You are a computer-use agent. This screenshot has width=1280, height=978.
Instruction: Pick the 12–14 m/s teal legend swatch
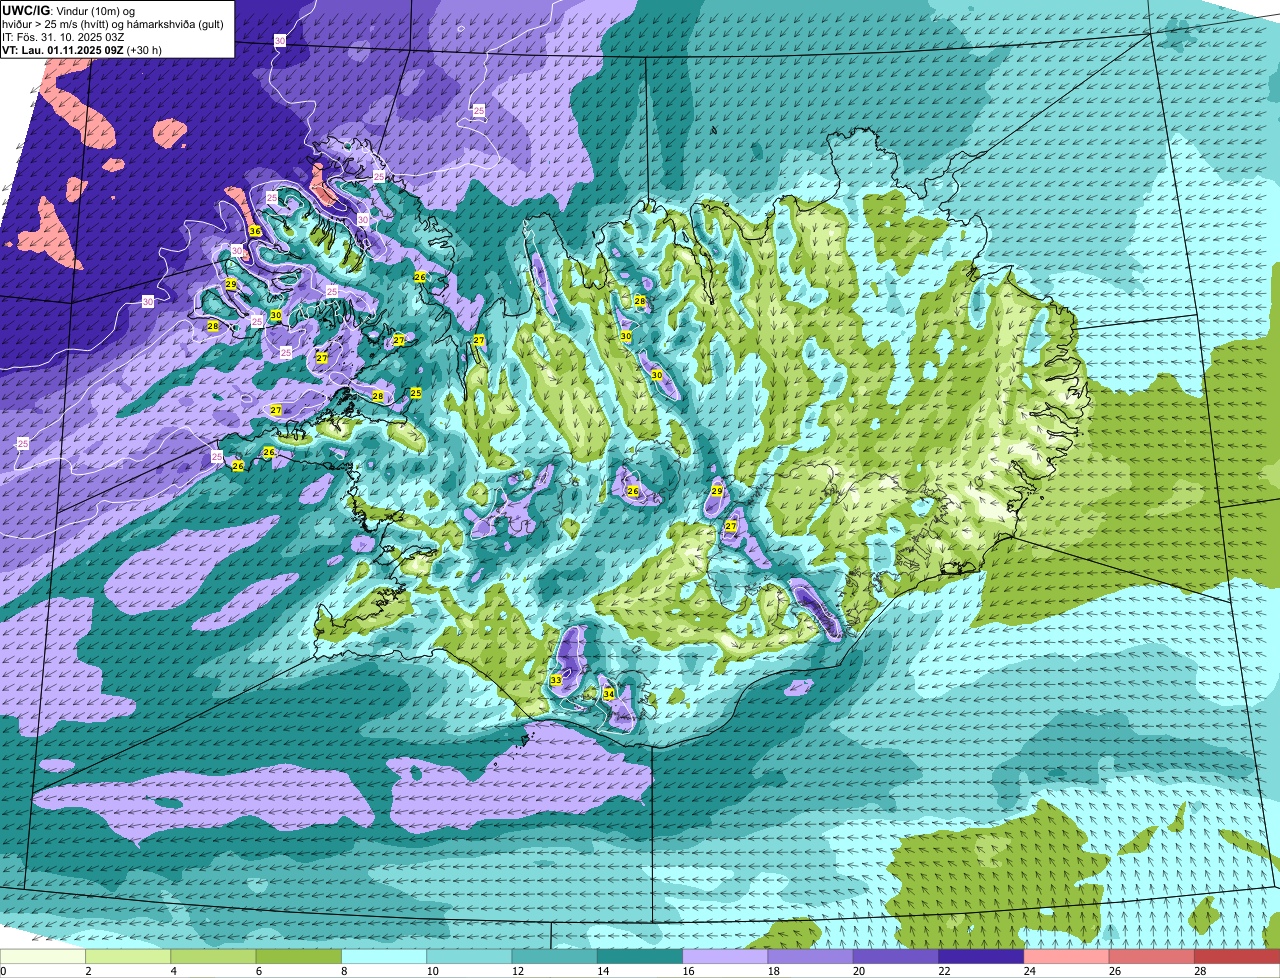pos(555,956)
